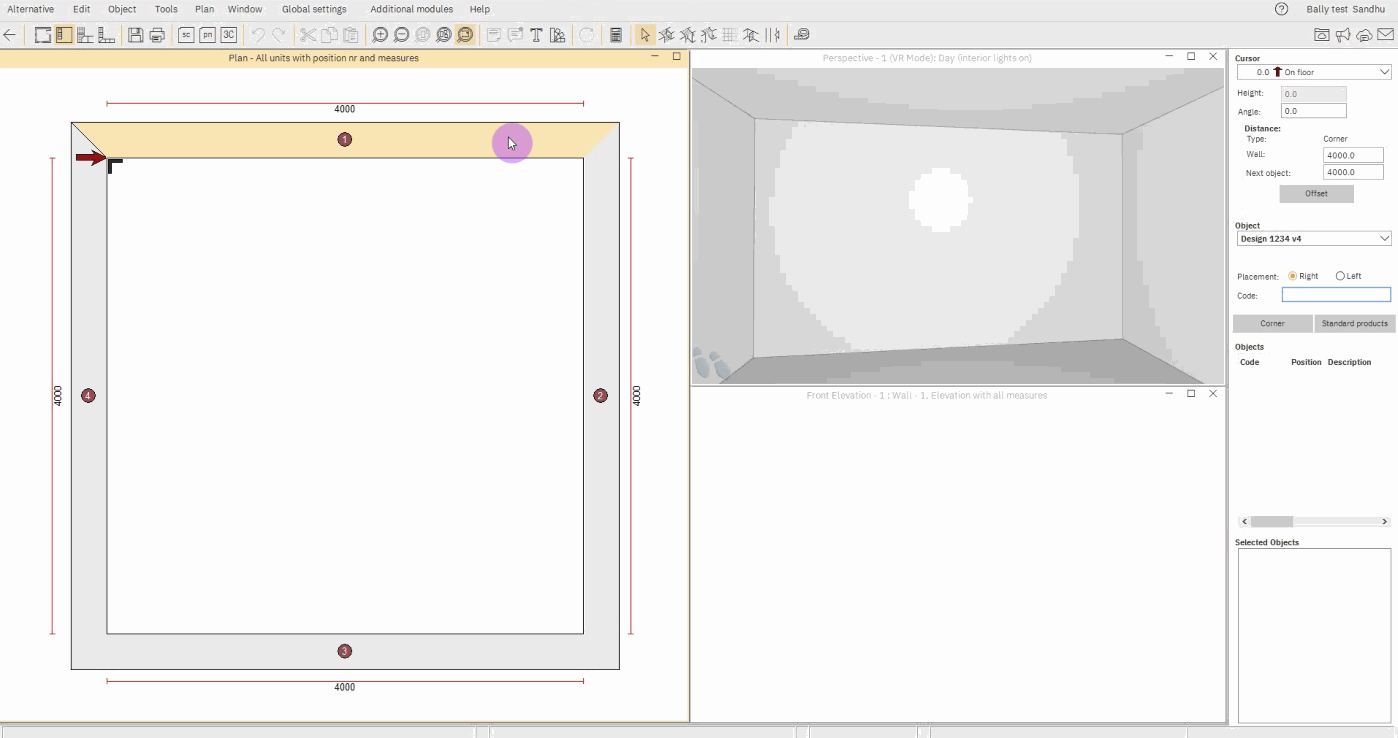Click the back arrow icon in toolbar

10,35
